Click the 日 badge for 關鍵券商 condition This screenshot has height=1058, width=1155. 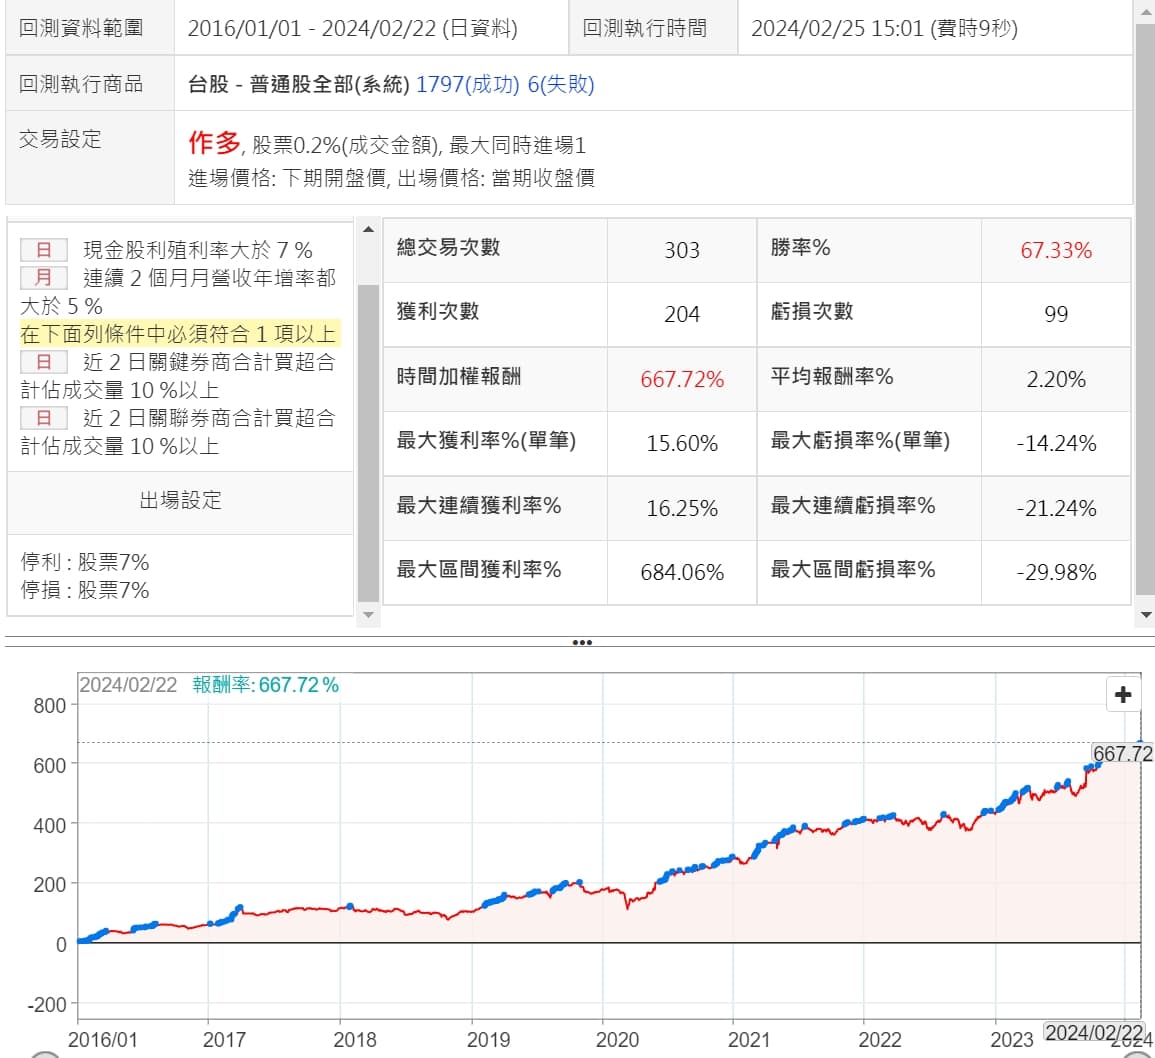[x=44, y=362]
